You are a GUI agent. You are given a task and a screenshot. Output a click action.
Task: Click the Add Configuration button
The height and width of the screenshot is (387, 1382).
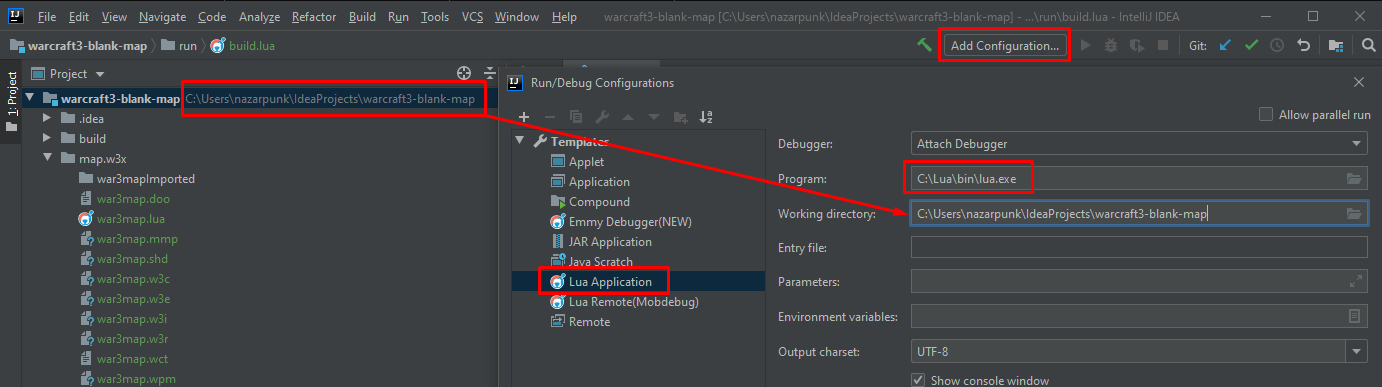1004,46
